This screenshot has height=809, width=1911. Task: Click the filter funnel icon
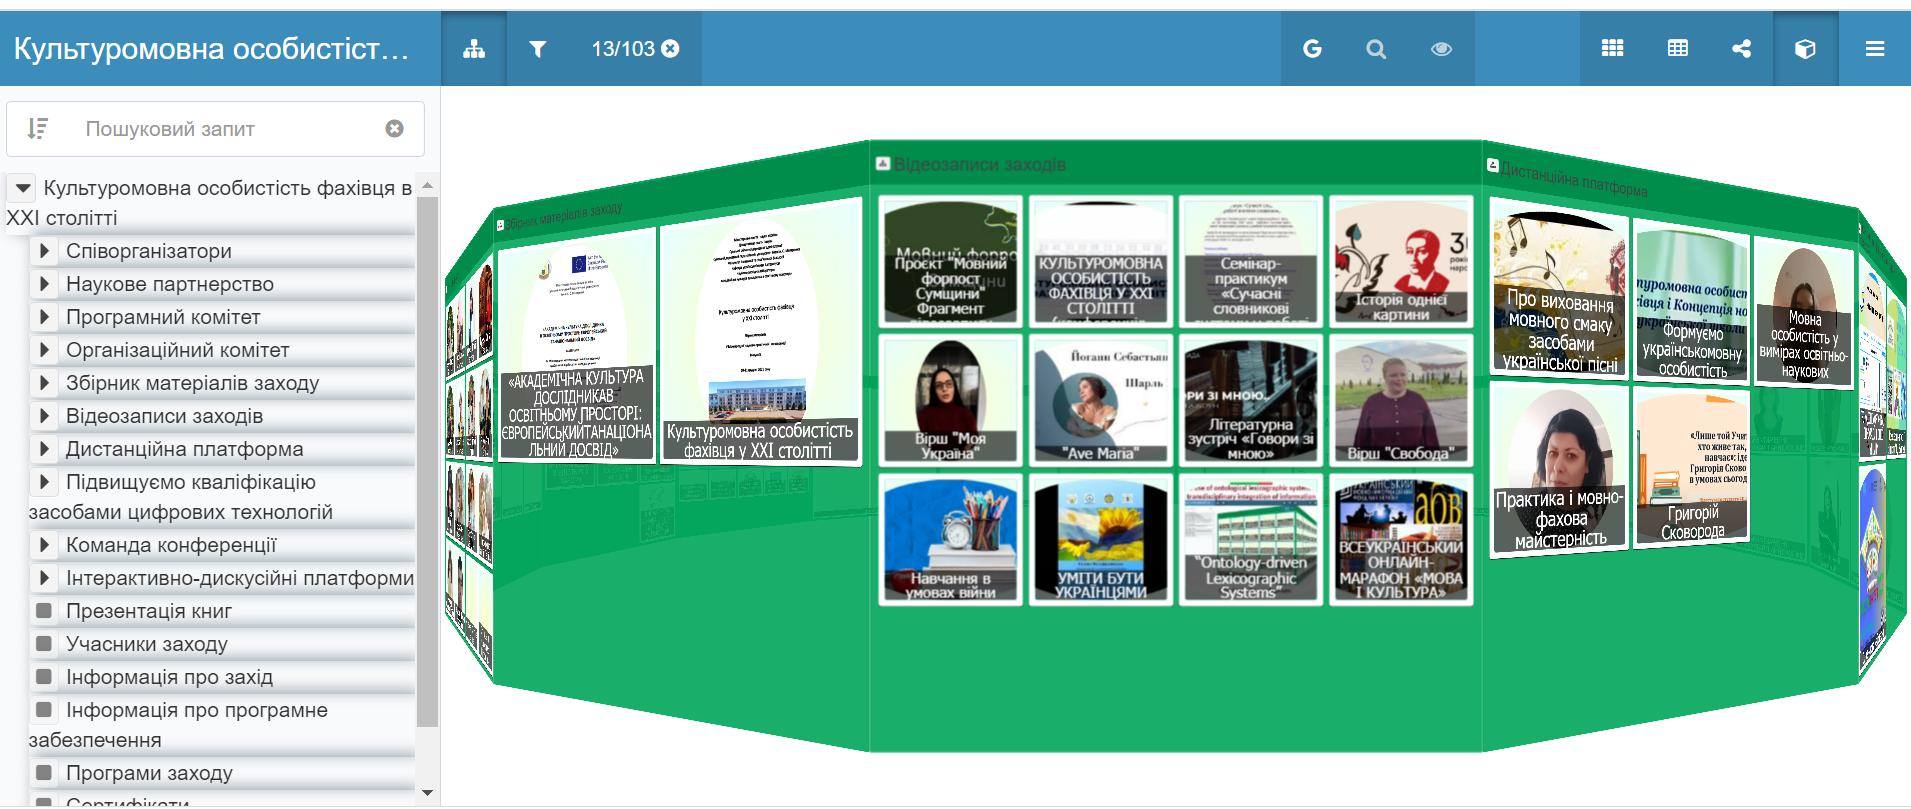[538, 49]
